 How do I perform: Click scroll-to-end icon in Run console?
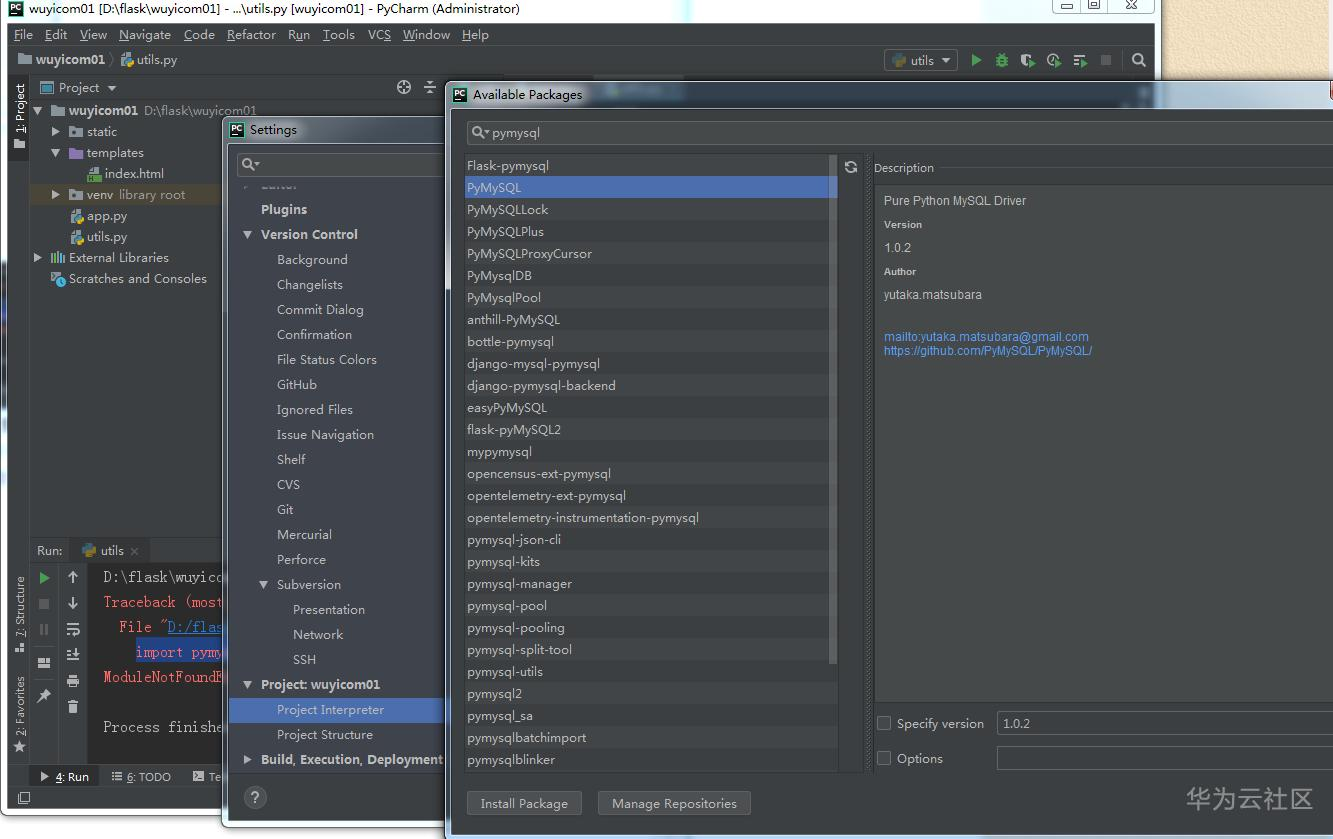coord(73,654)
